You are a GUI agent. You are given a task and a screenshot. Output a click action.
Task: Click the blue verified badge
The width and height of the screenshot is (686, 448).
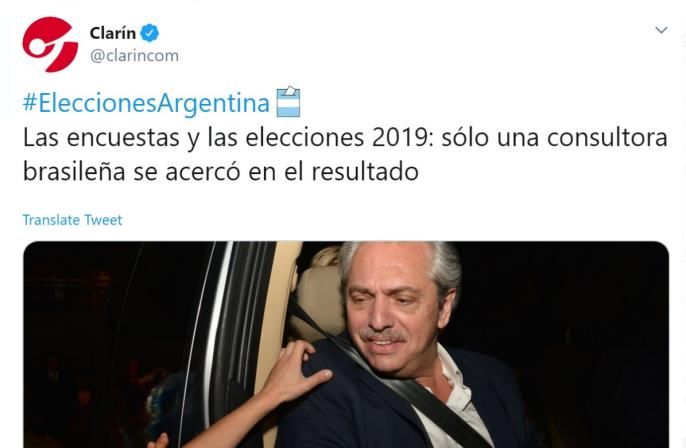tap(150, 33)
